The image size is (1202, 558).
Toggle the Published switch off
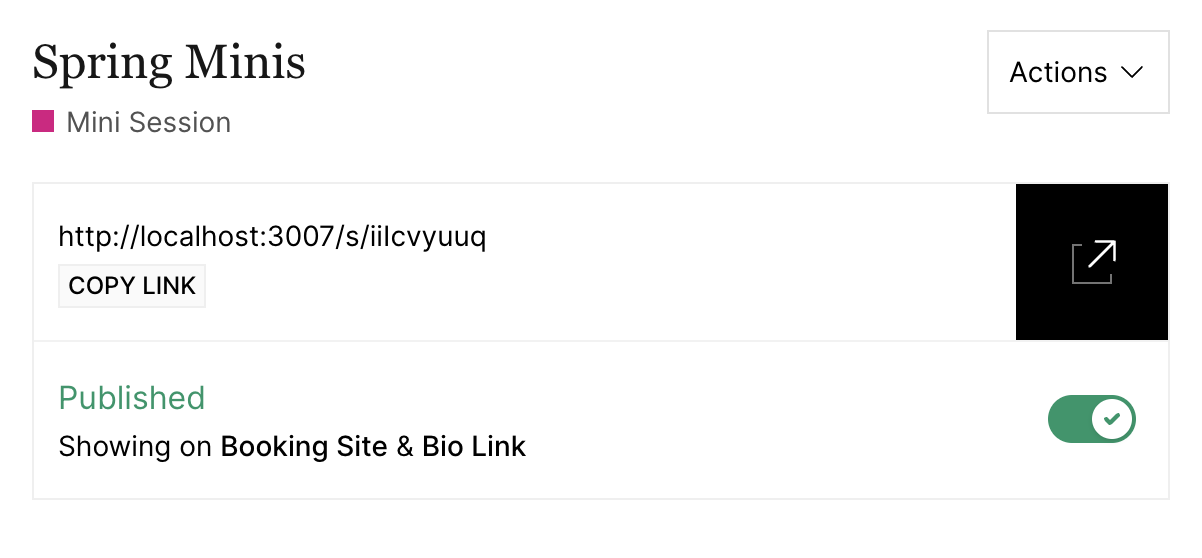coord(1092,418)
